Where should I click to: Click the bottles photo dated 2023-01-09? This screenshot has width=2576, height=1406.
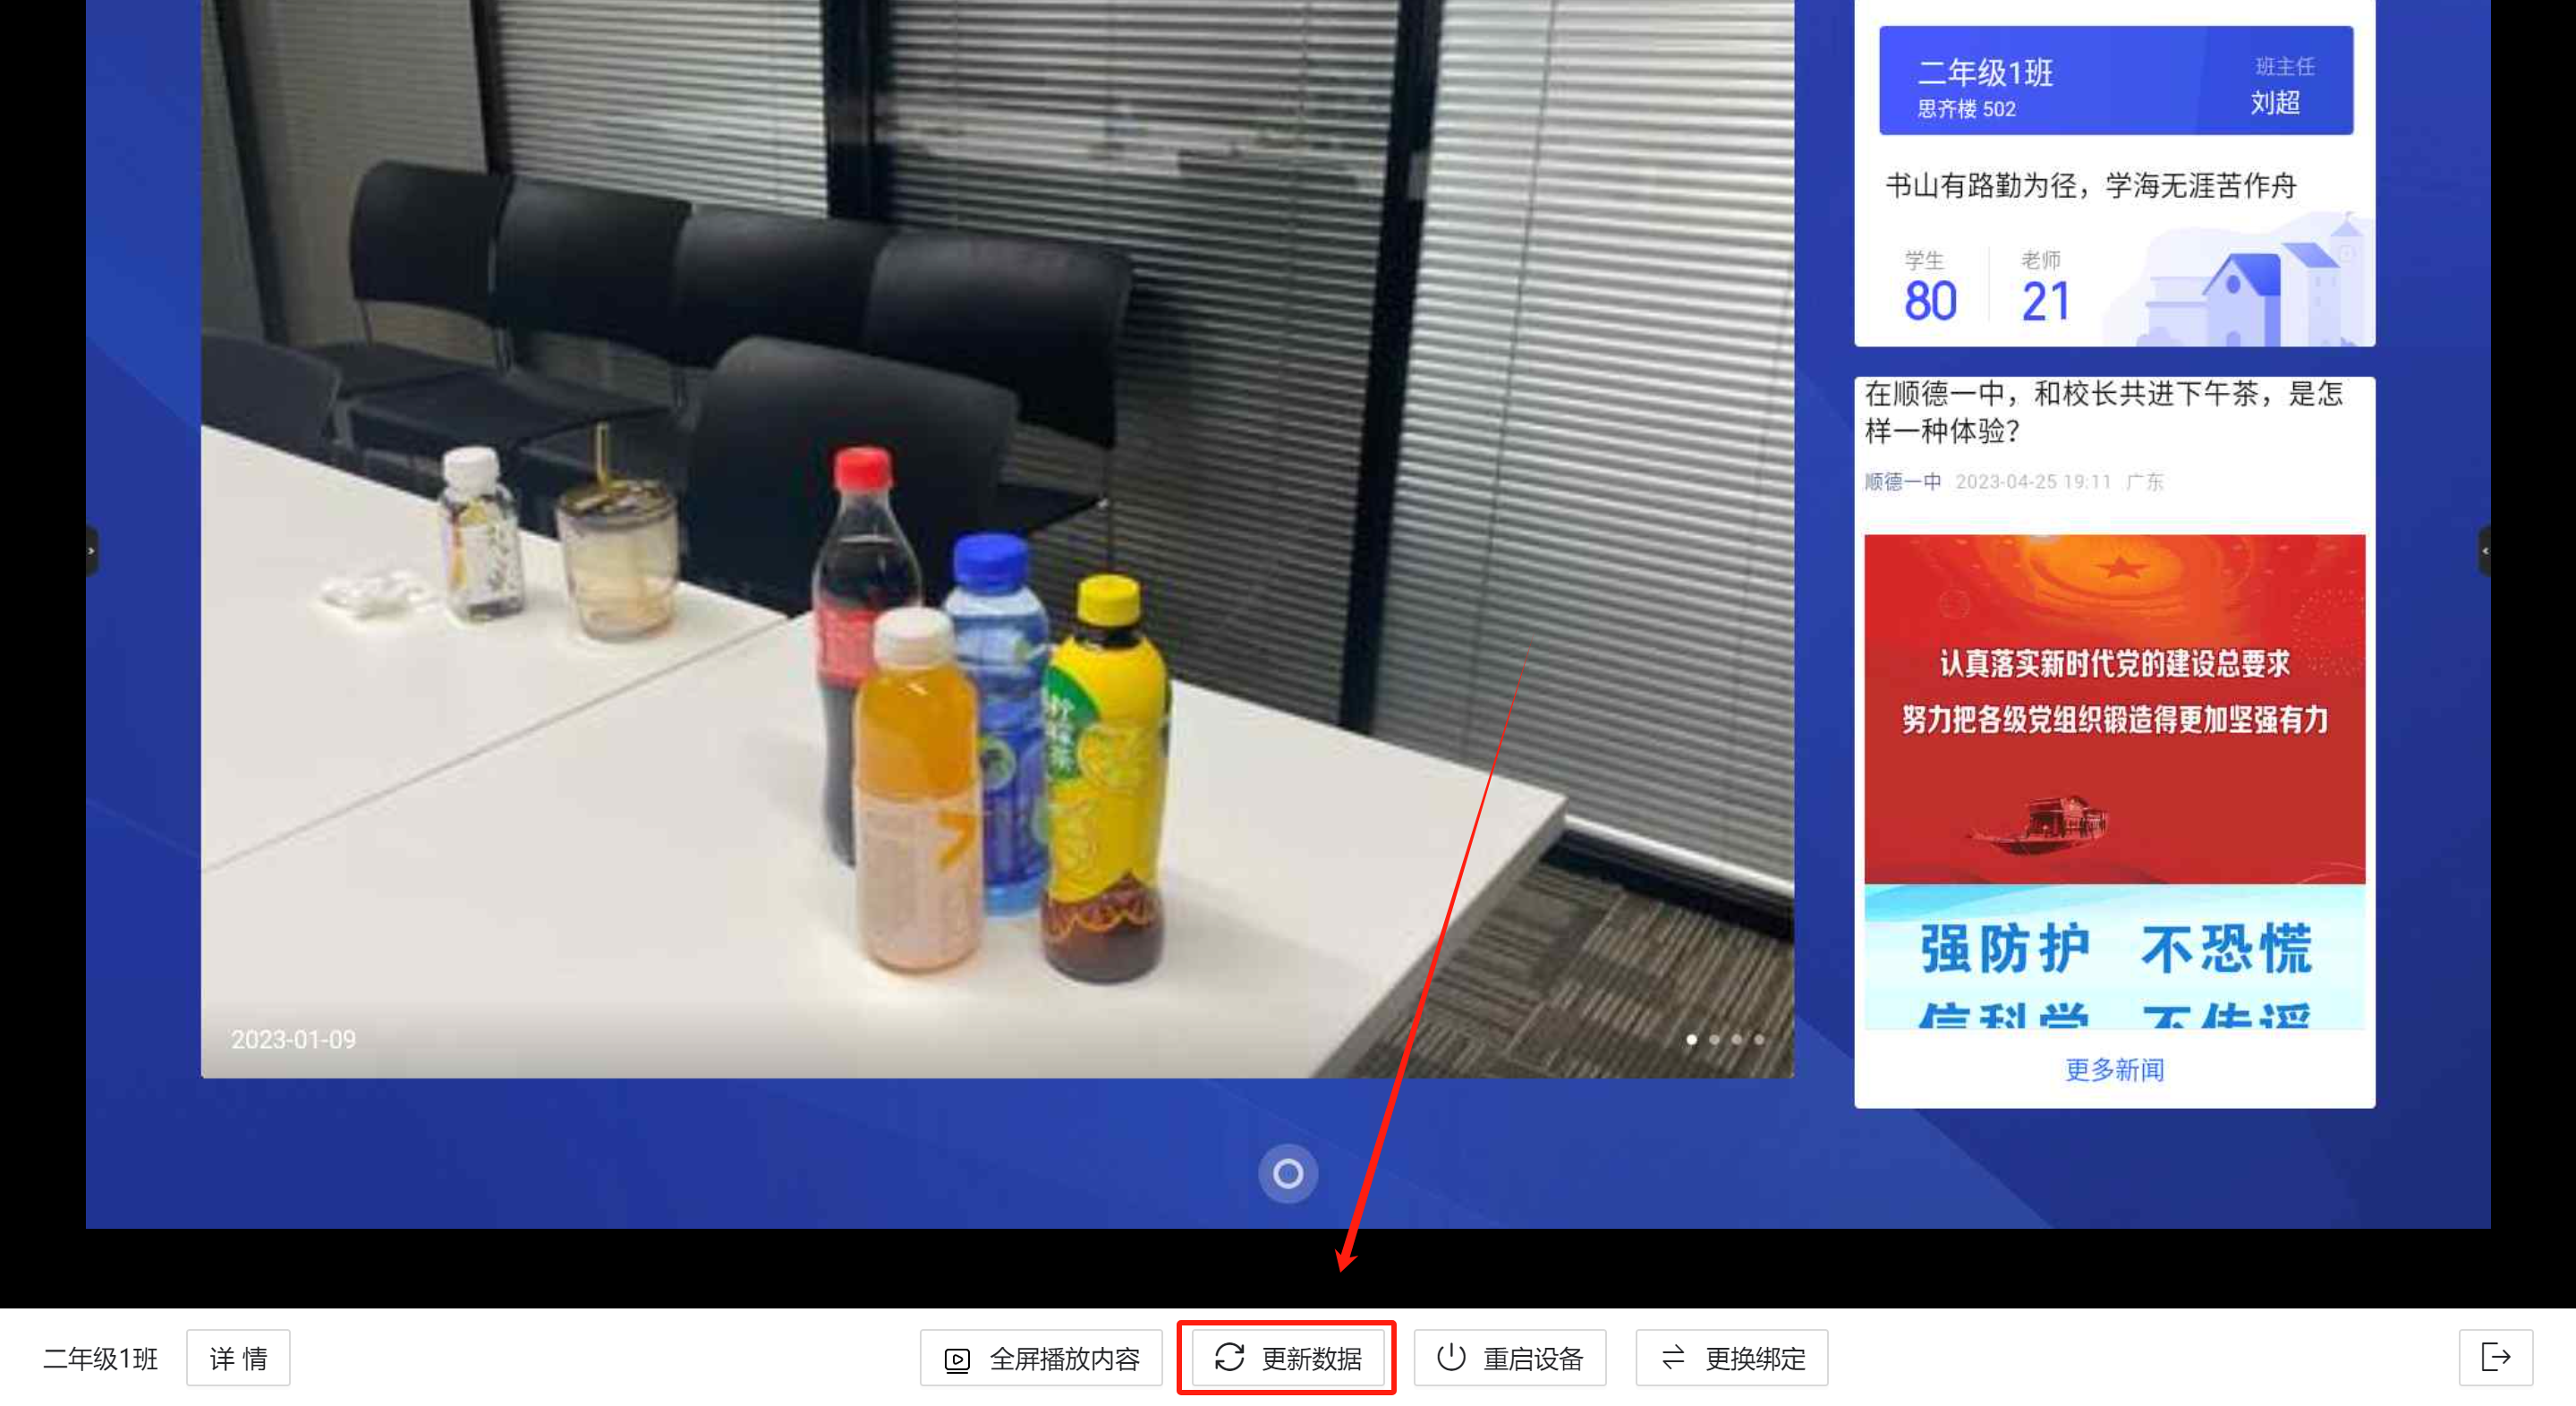point(997,538)
